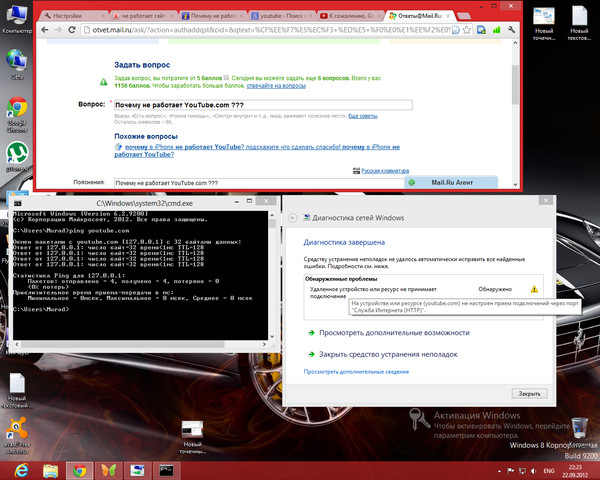This screenshot has height=480, width=600.
Task: Open Новый текстовый document at desktop left
Action: (x=17, y=390)
